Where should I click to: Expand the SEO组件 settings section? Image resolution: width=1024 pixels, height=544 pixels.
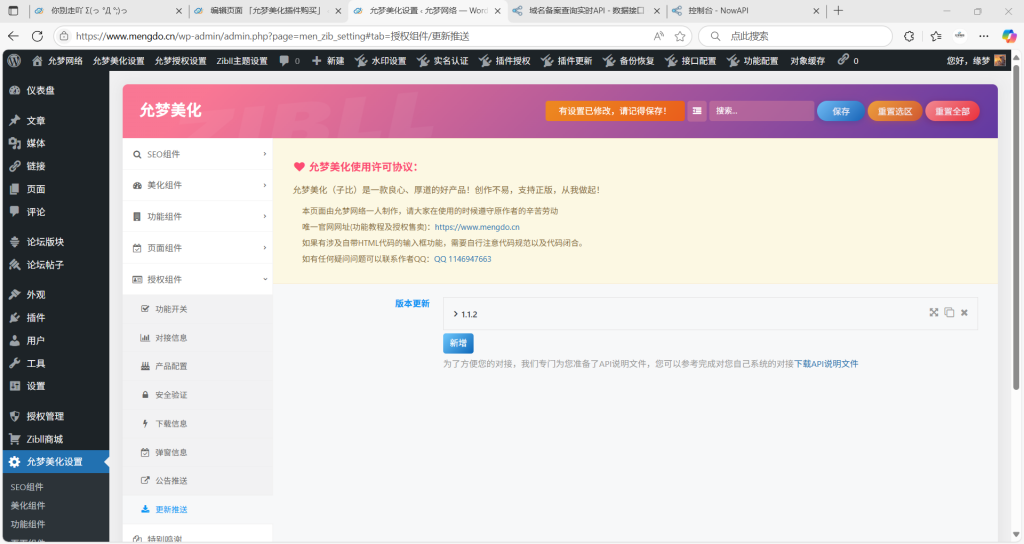tap(197, 154)
